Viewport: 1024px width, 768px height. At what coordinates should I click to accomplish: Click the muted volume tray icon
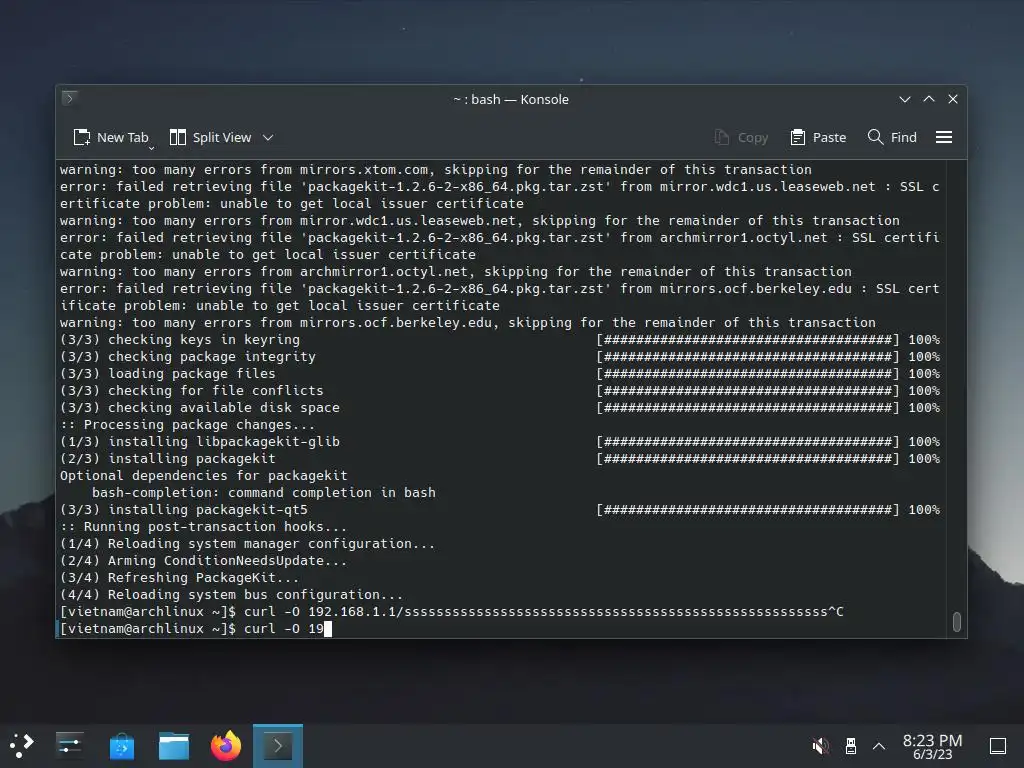click(821, 745)
